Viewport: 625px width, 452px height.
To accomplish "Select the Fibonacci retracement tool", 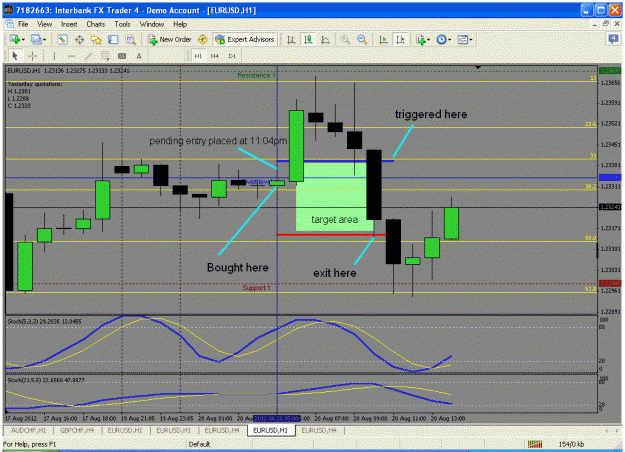I will click(x=105, y=56).
